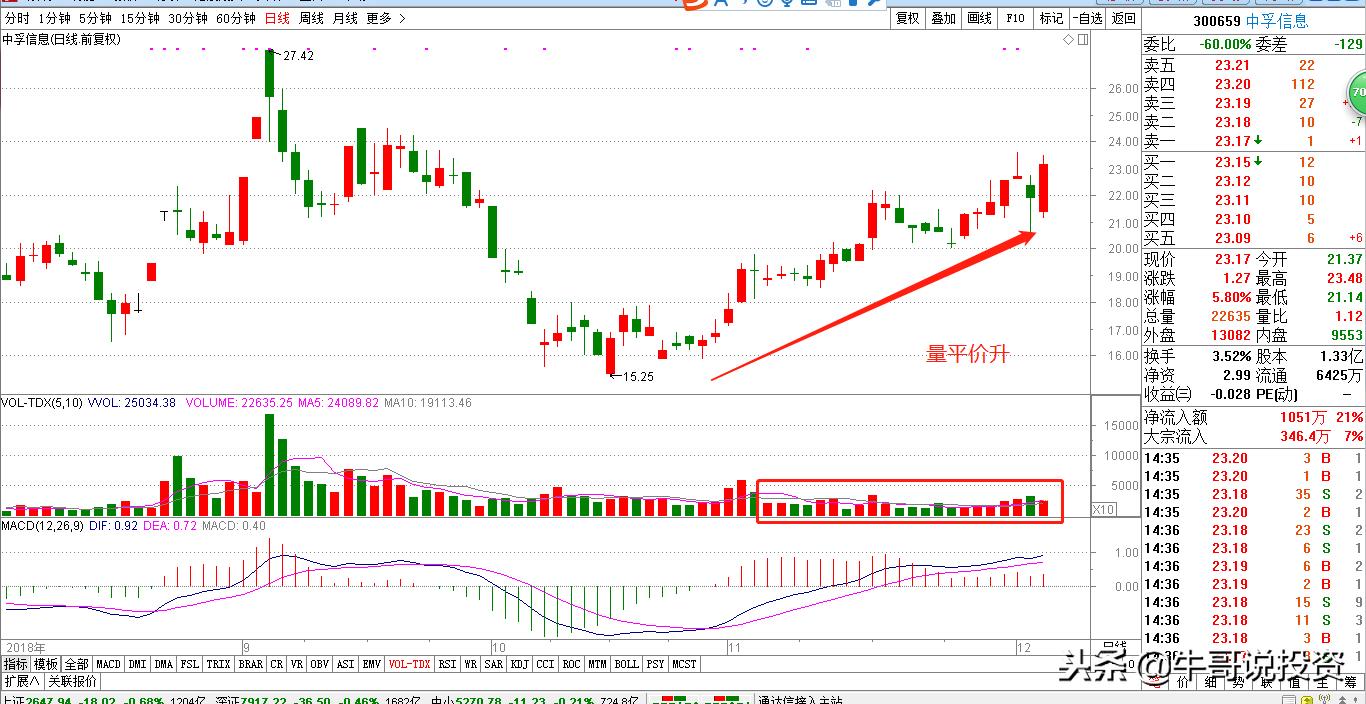Select the KDJ indicator tab
Screen dimensions: 1366x704
[519, 663]
